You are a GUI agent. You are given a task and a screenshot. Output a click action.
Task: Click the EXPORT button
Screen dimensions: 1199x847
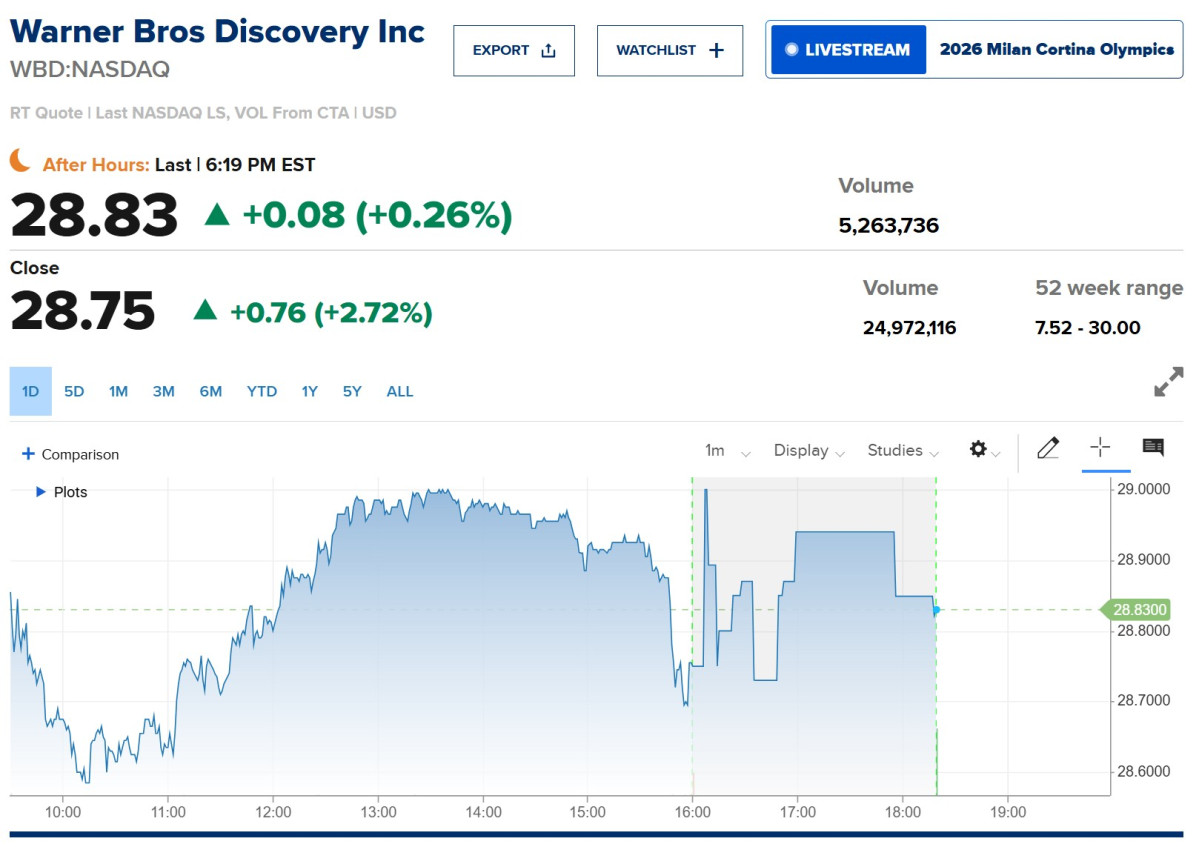[514, 50]
